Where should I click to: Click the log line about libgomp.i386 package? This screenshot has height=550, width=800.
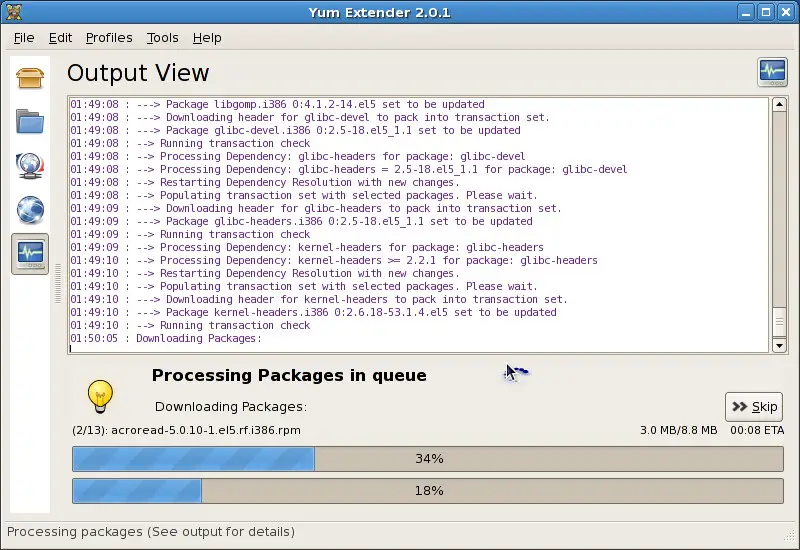(x=278, y=104)
